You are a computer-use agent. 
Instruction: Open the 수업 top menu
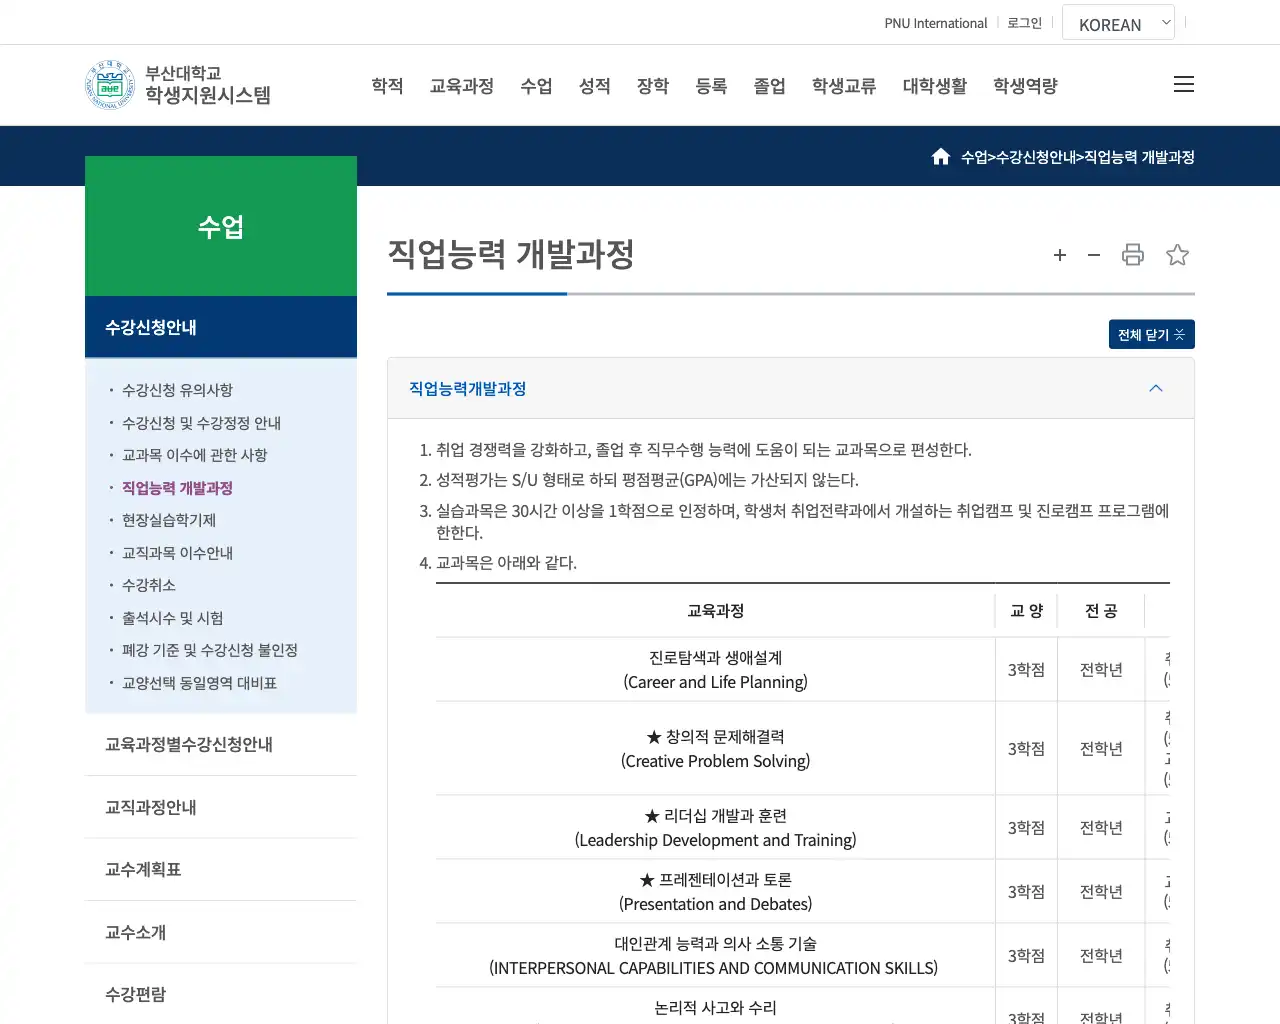tap(536, 86)
